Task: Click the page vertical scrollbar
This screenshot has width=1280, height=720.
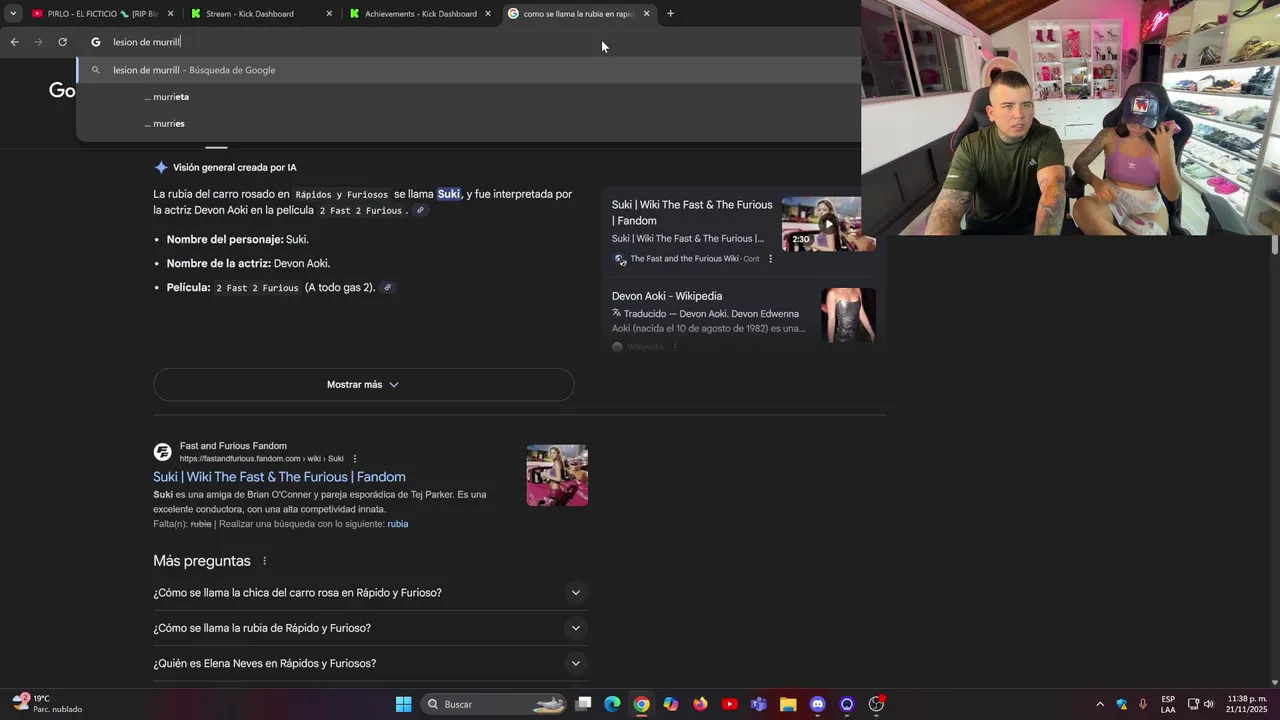Action: click(1274, 244)
